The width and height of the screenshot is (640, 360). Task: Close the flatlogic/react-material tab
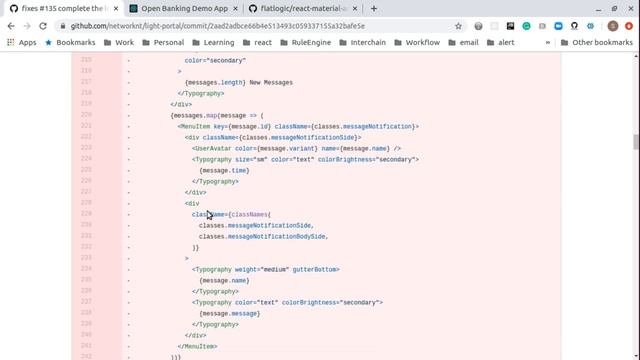[x=355, y=9]
